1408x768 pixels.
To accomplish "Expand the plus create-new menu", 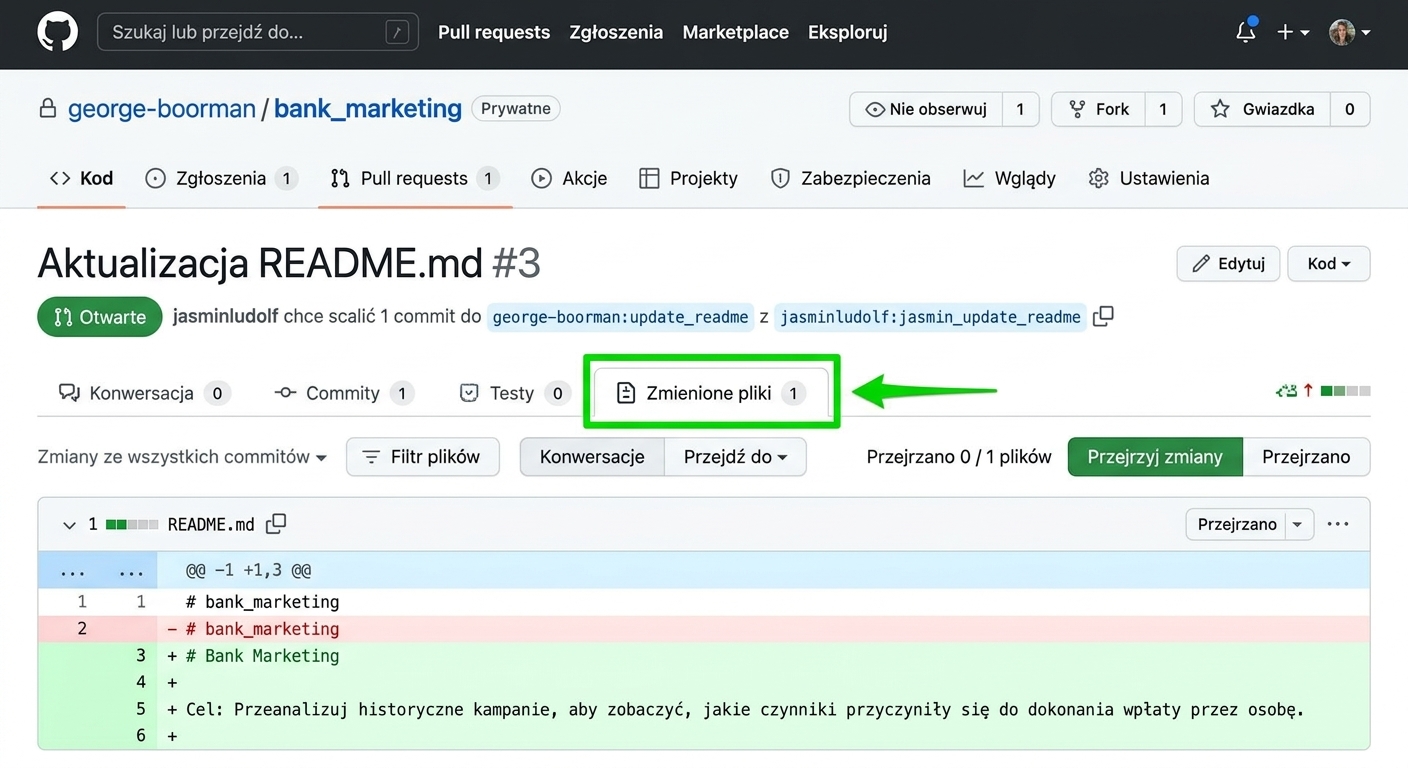I will [1293, 32].
